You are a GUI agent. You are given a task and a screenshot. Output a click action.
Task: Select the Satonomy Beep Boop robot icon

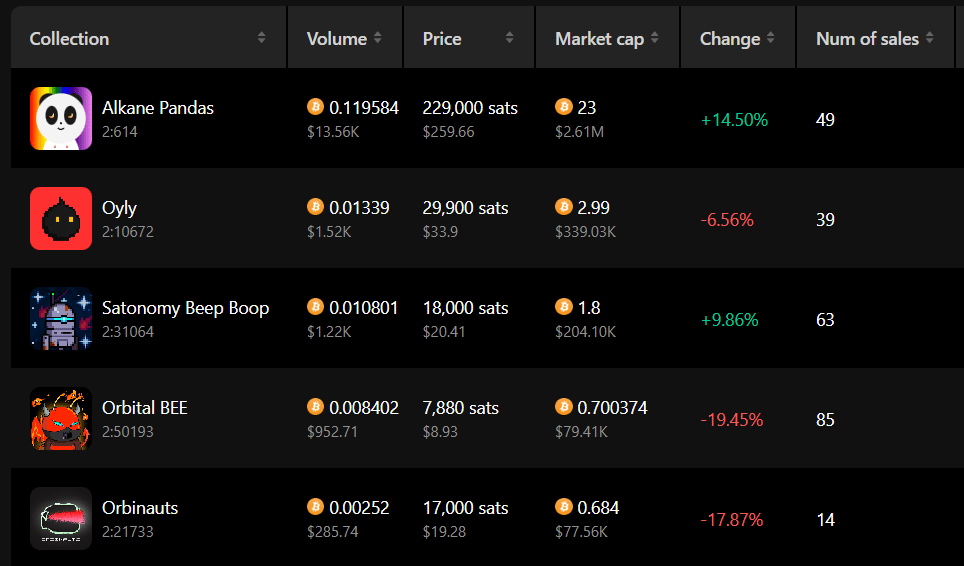click(x=61, y=319)
